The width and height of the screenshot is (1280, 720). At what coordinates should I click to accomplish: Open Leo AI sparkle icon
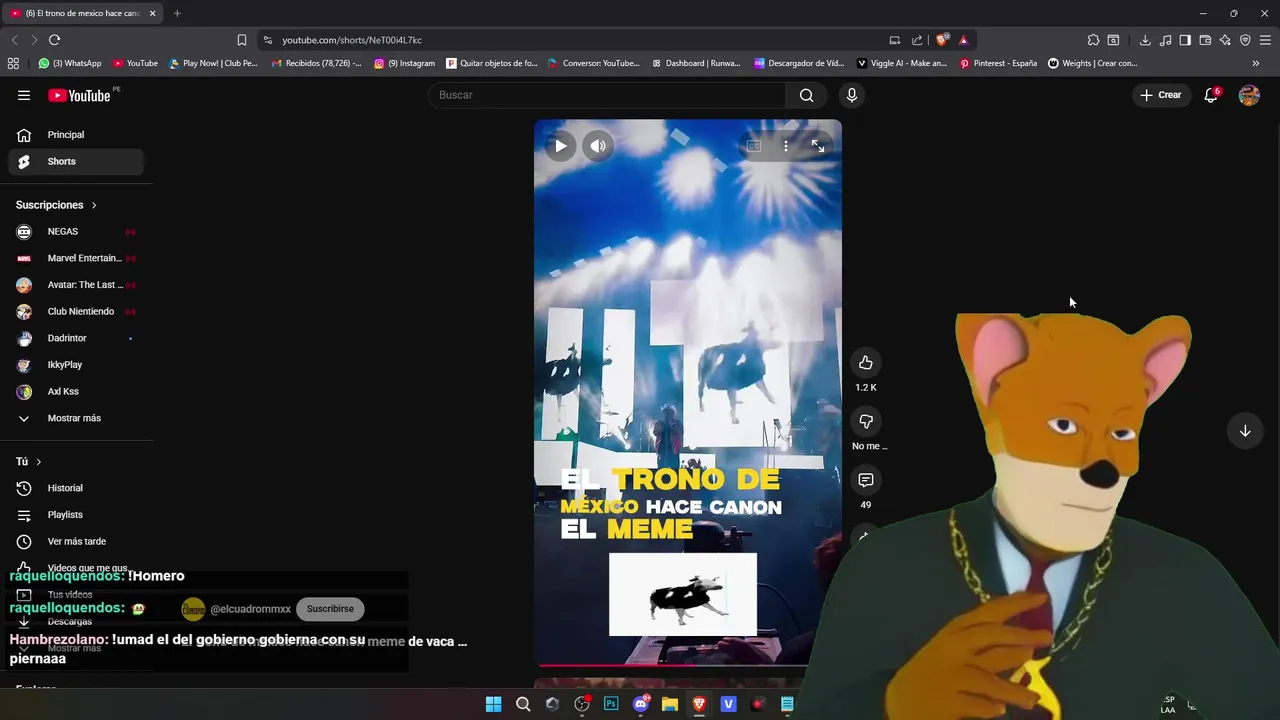point(1225,40)
